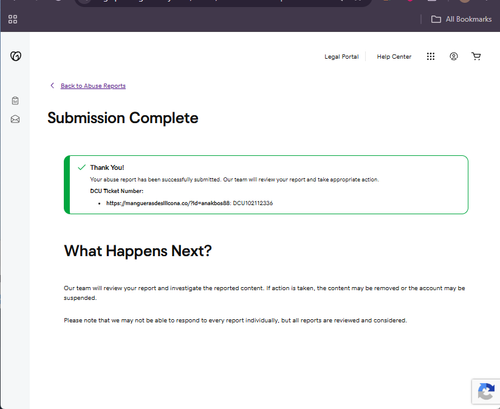Open the apps grid menu icon
Viewport: 500px width, 409px height.
[431, 56]
